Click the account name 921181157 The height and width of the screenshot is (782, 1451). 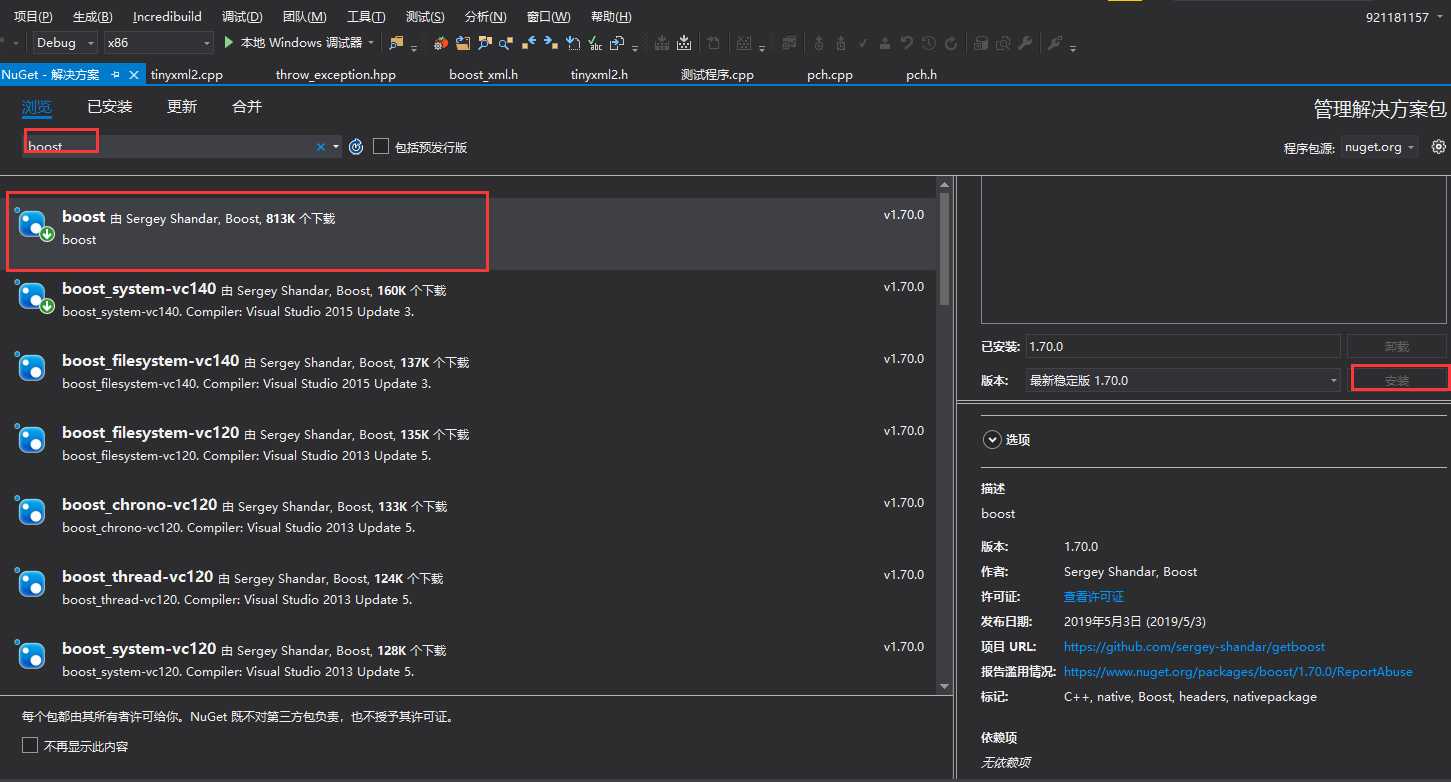[1397, 17]
